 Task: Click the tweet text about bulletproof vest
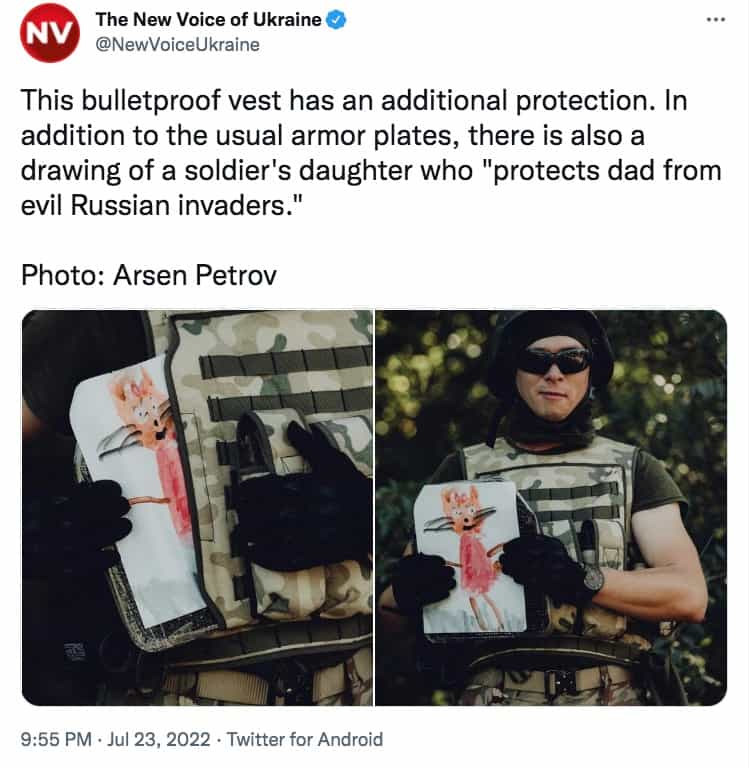pos(371,152)
